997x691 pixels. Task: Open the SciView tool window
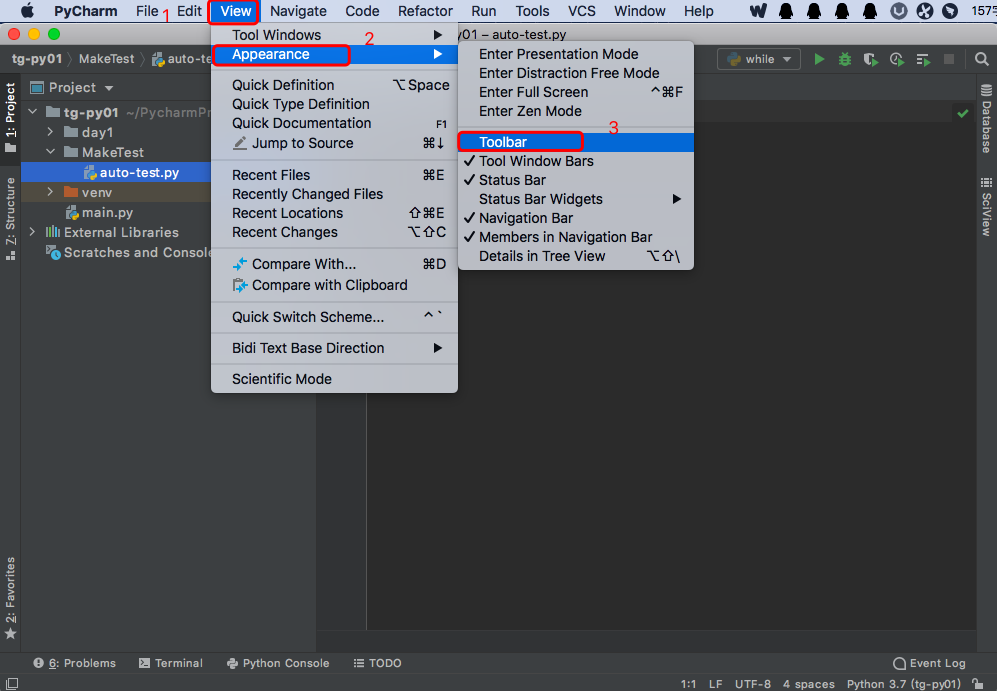point(986,207)
